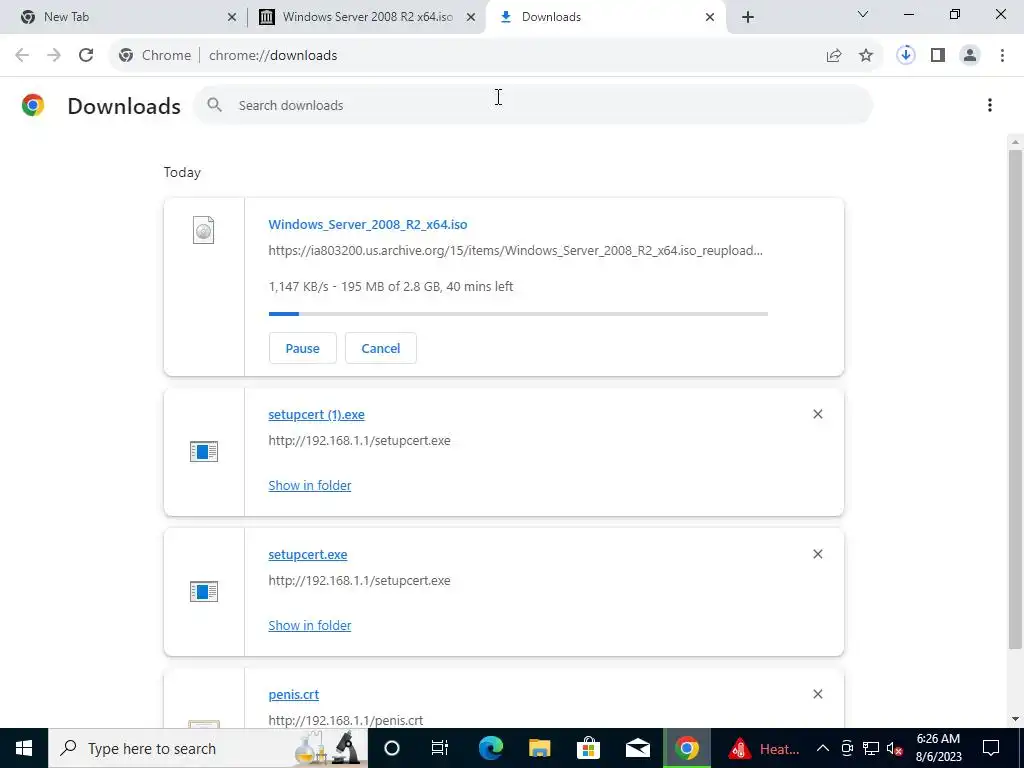This screenshot has height=768, width=1024.
Task: Click the browser Forward arrow
Action: tap(54, 56)
